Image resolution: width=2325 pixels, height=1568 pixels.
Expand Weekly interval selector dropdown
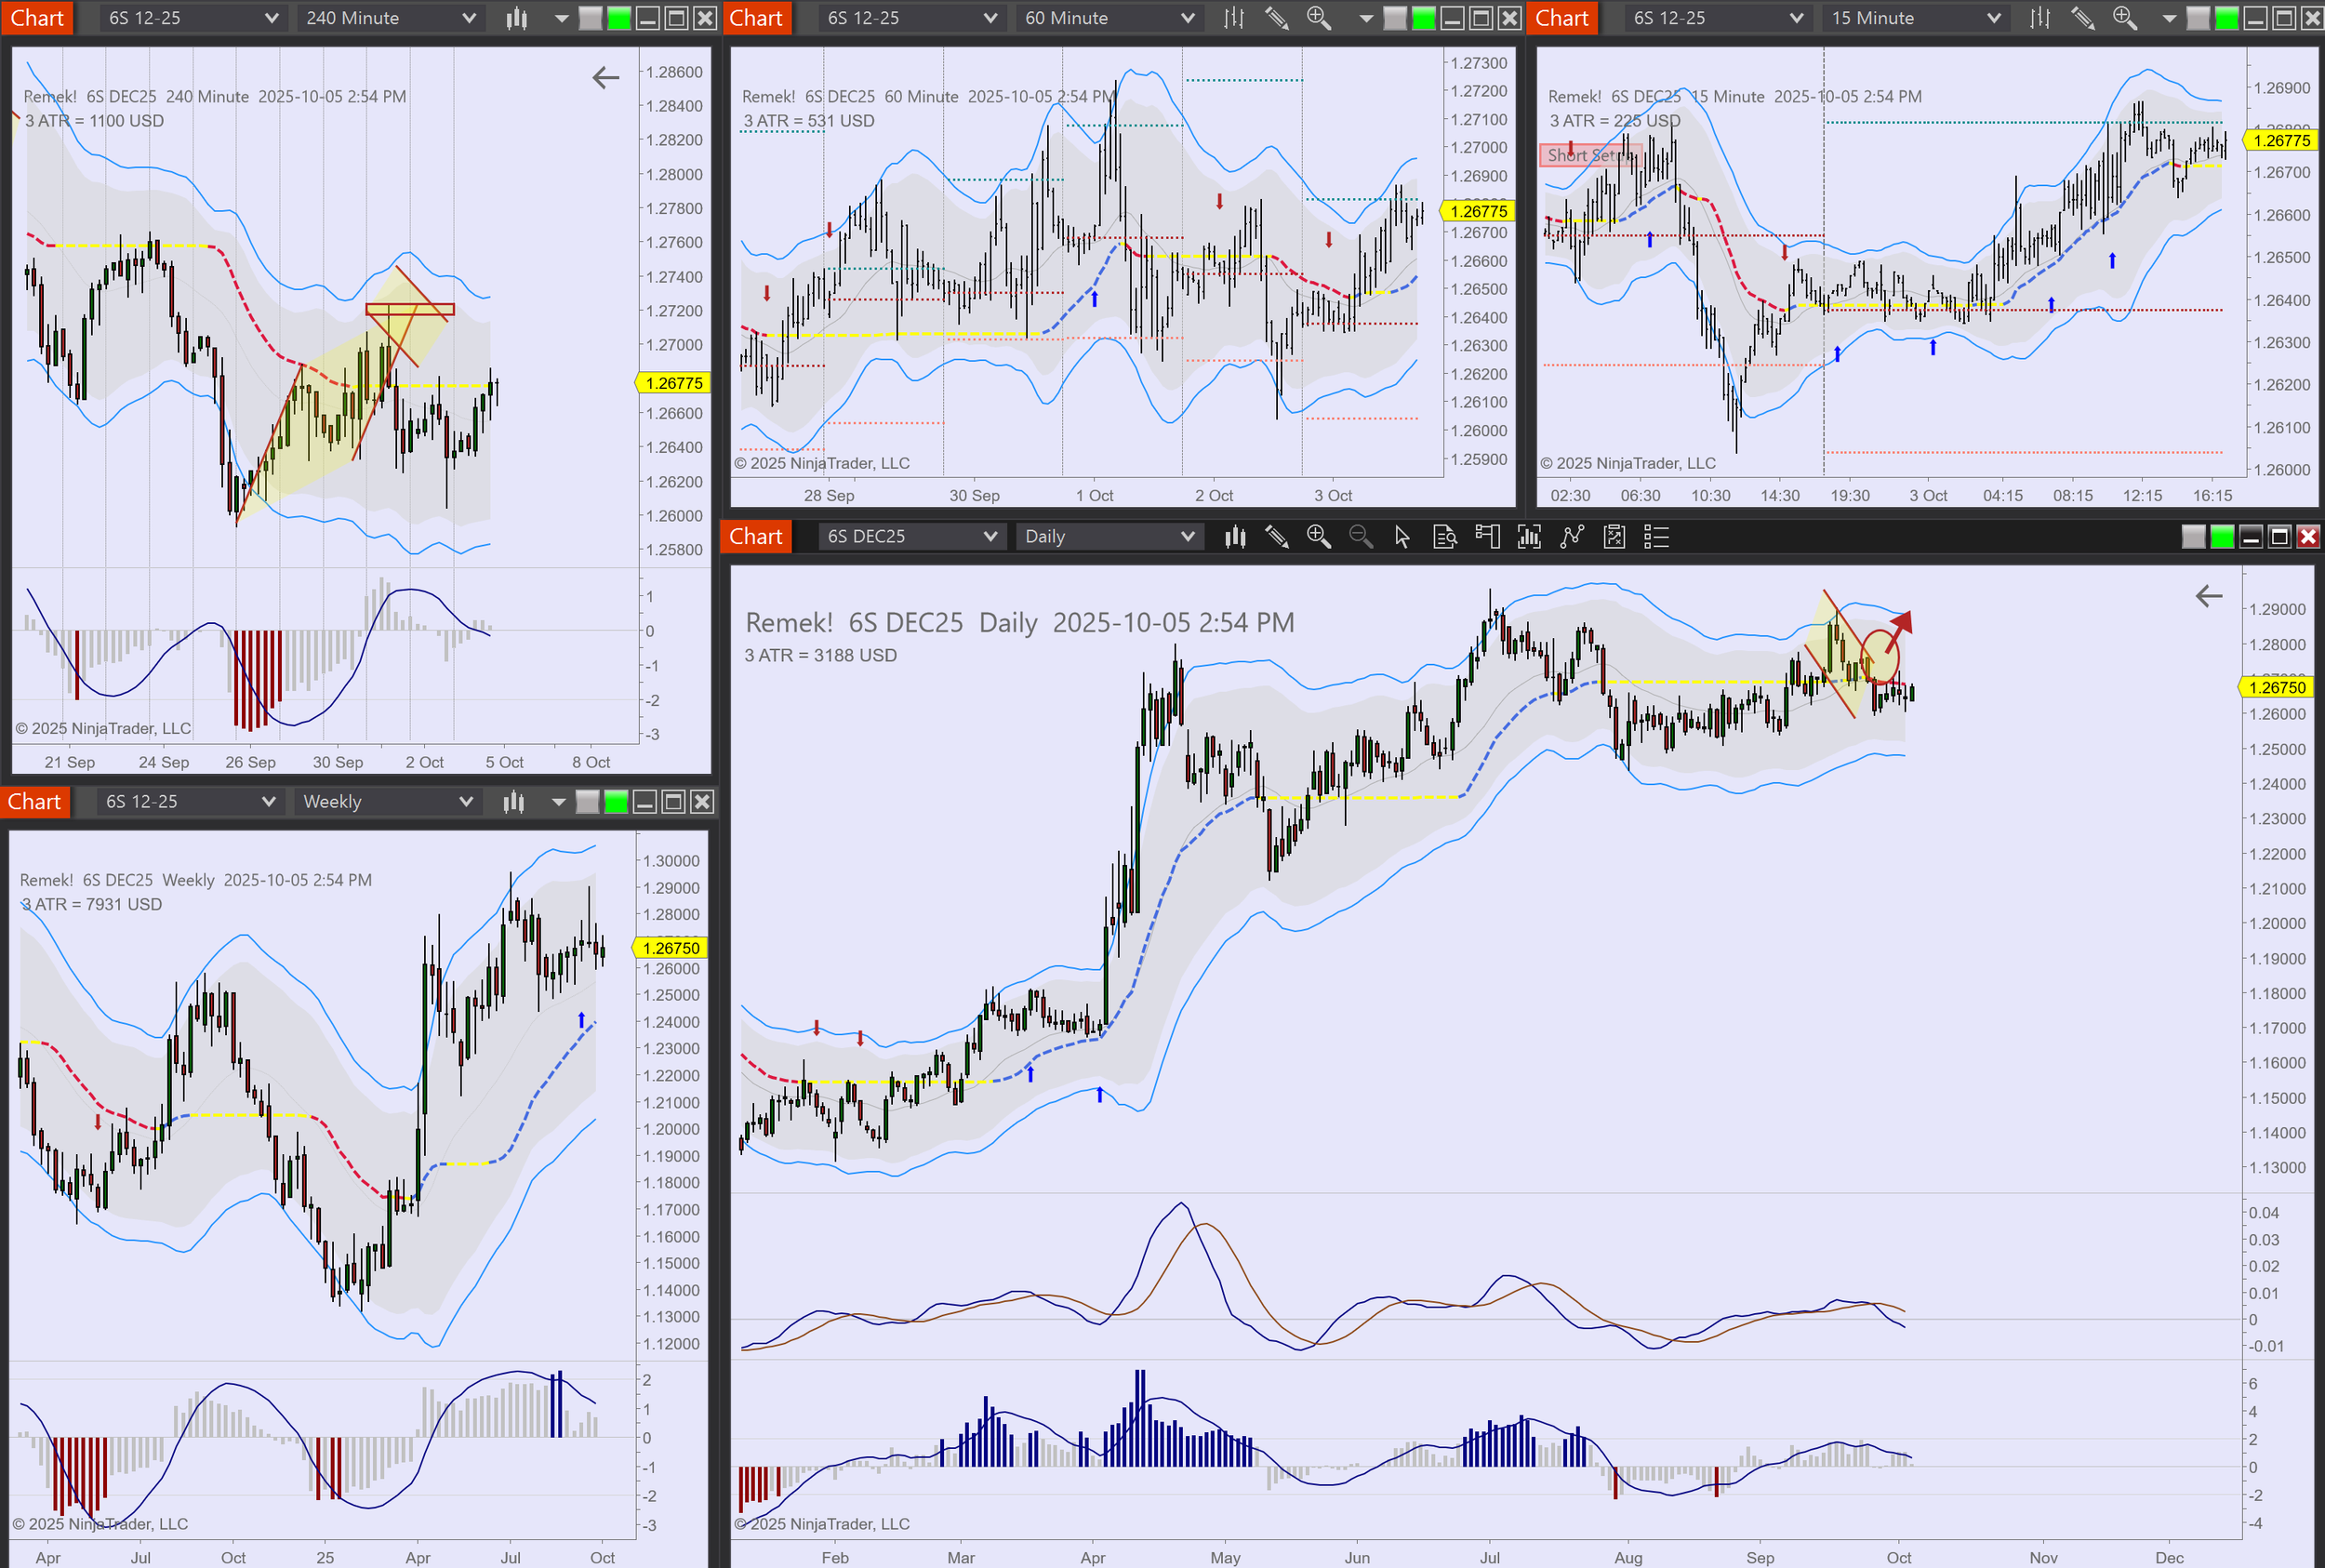pos(465,802)
